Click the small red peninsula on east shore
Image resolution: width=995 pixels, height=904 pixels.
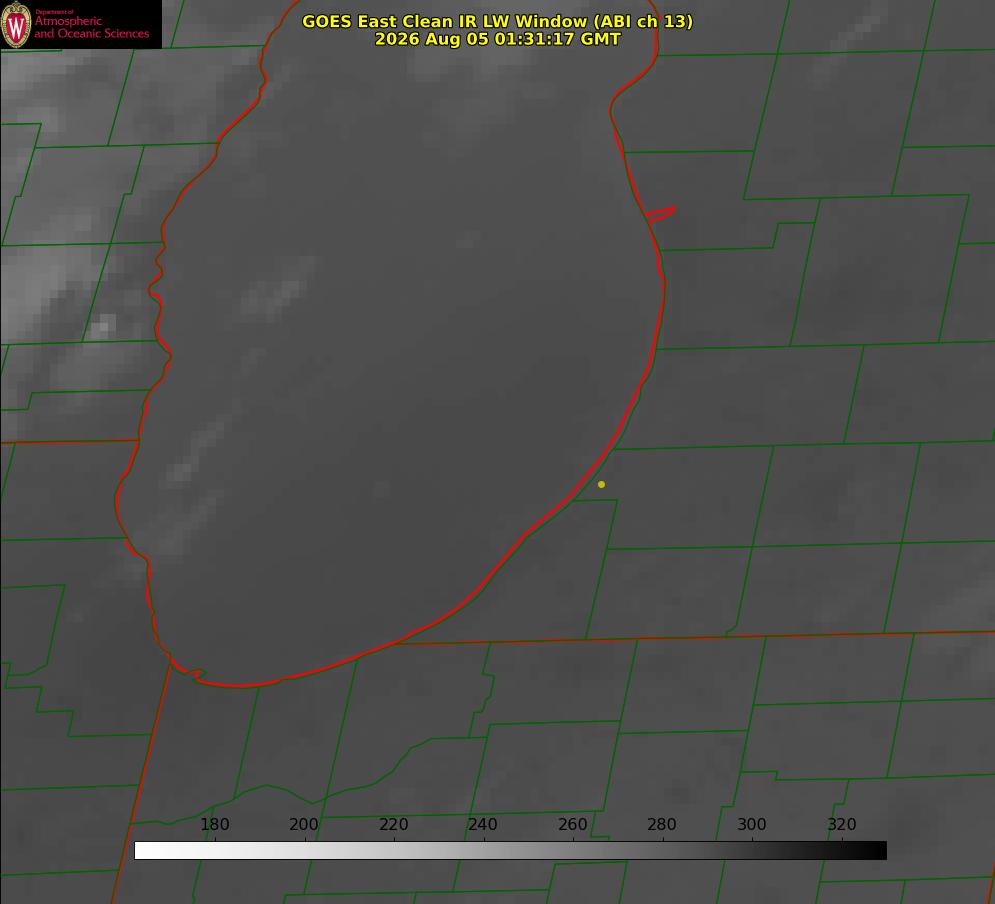point(661,214)
